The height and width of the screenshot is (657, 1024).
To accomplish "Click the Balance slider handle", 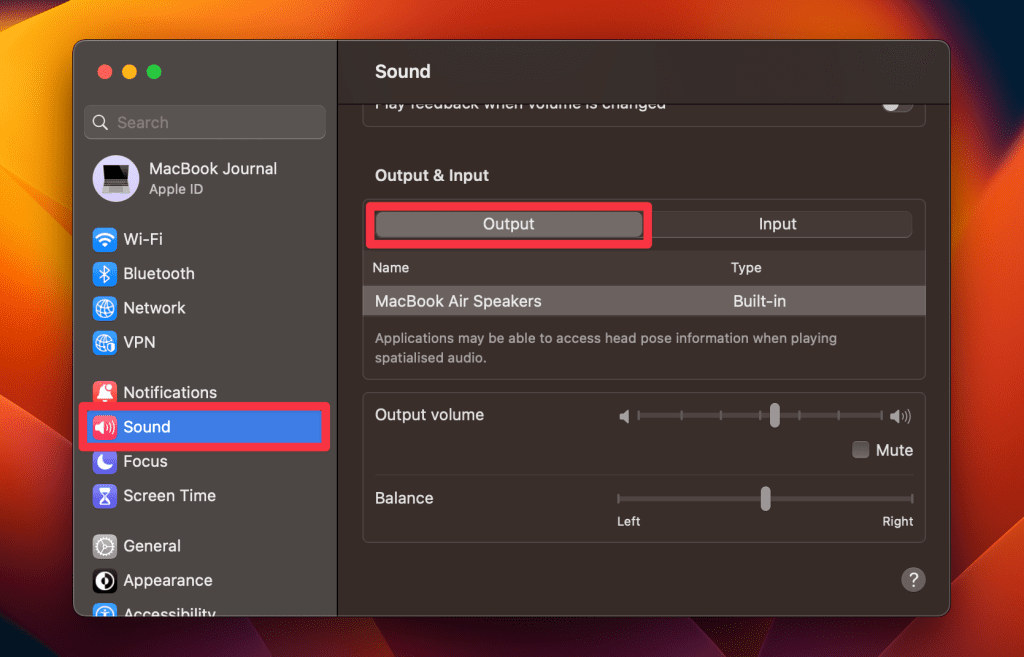I will tap(765, 498).
